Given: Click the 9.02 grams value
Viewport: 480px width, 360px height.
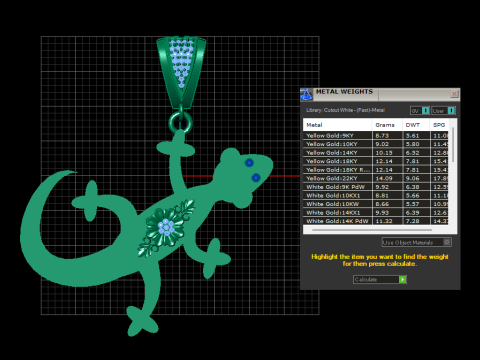Looking at the screenshot, I should point(382,144).
